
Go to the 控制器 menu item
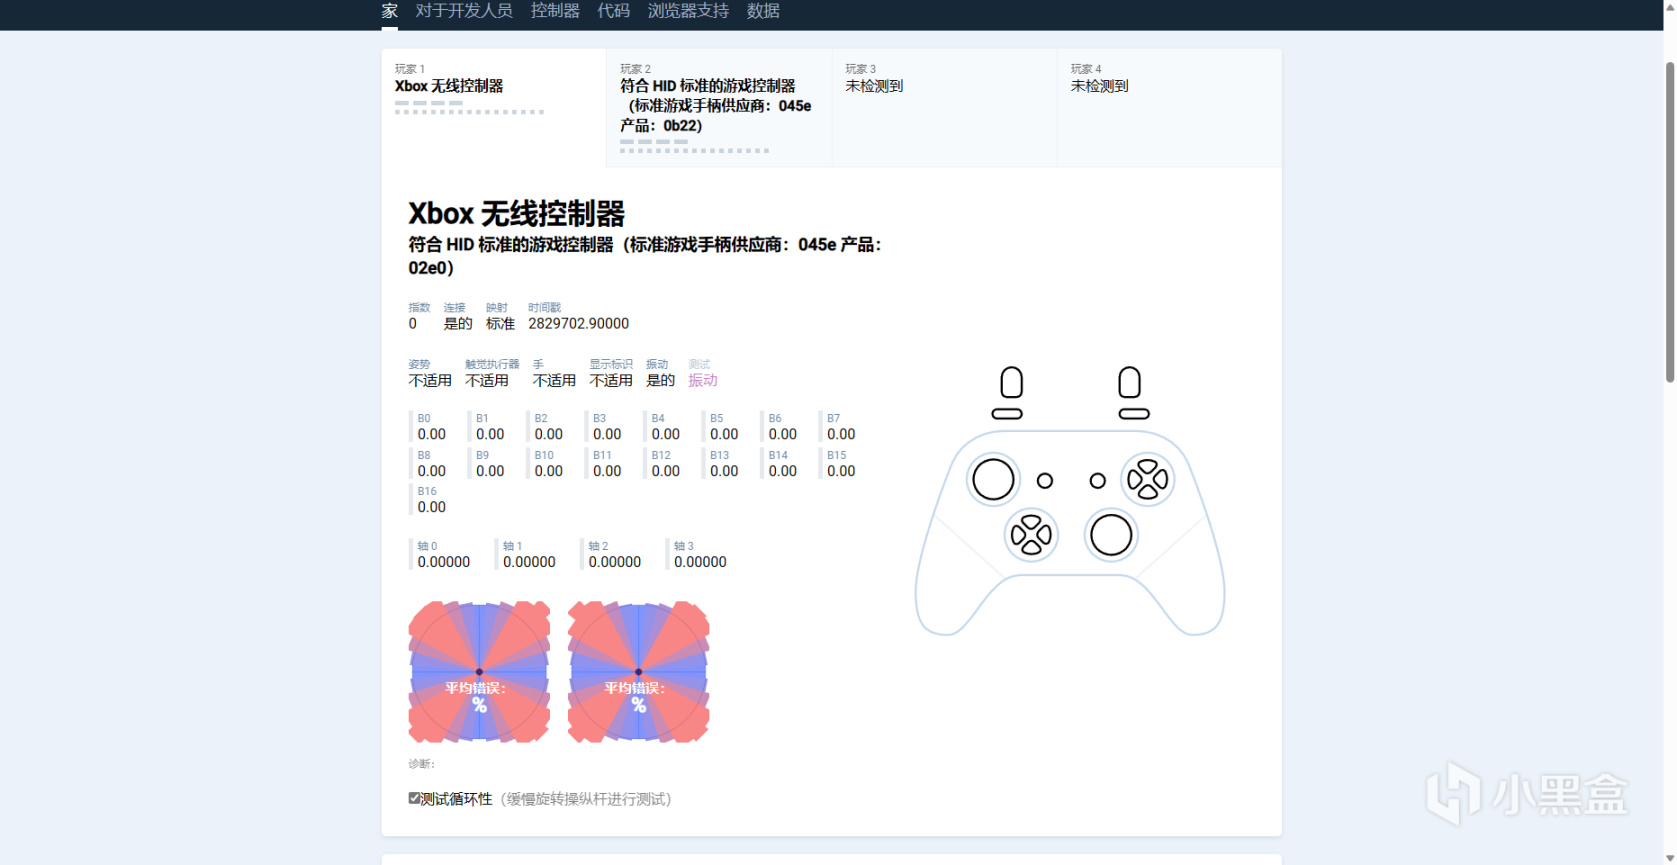tap(555, 11)
